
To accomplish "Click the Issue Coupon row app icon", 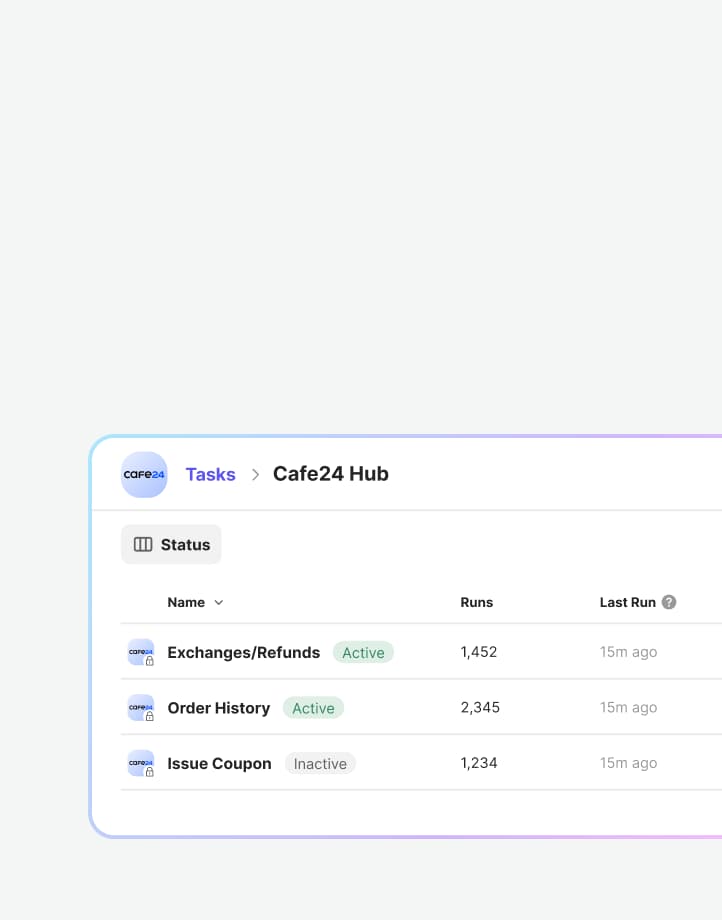I will coord(141,763).
